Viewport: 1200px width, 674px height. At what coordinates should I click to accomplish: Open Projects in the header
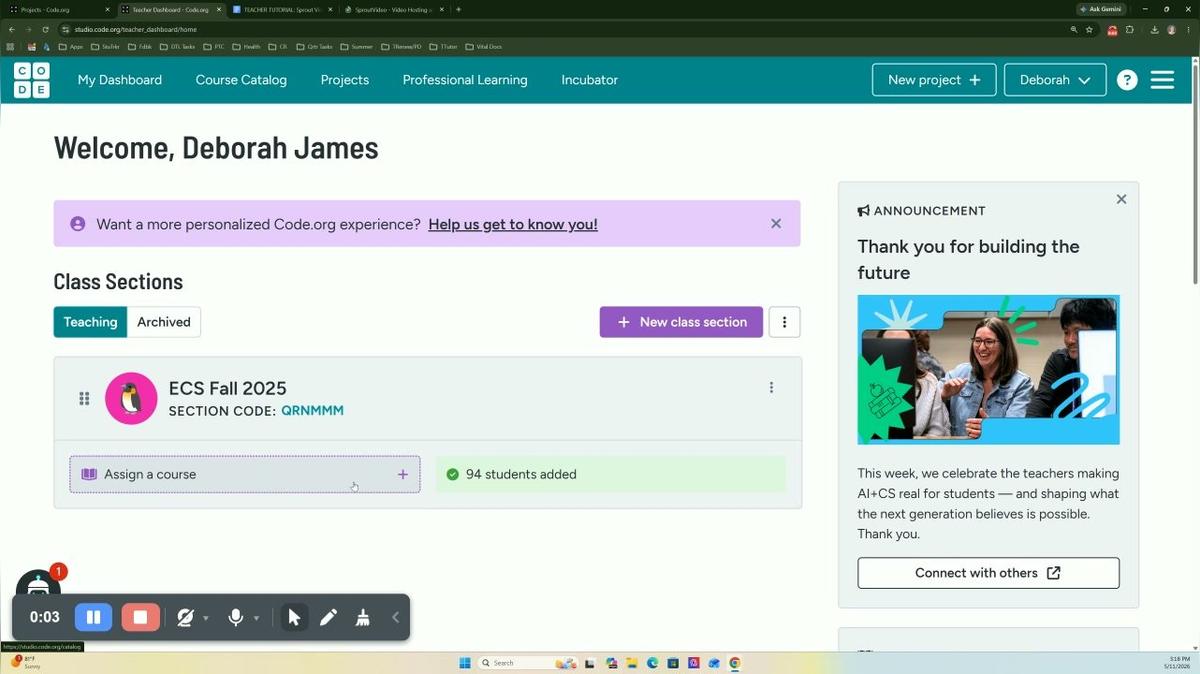tap(345, 80)
